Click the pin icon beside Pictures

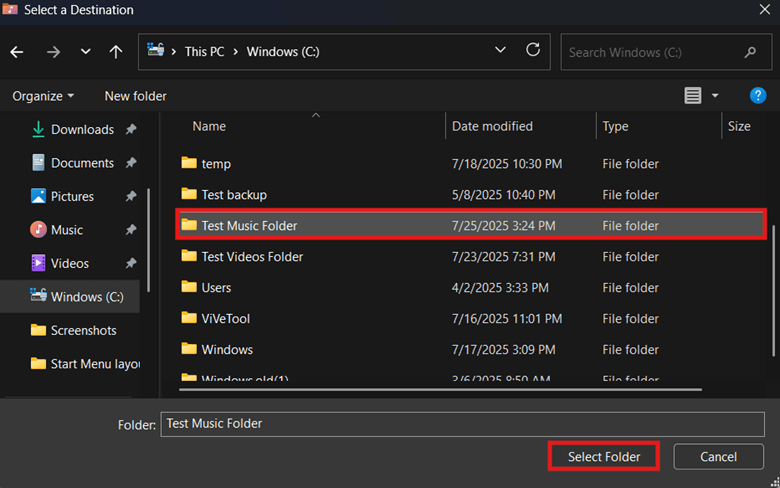(x=131, y=196)
